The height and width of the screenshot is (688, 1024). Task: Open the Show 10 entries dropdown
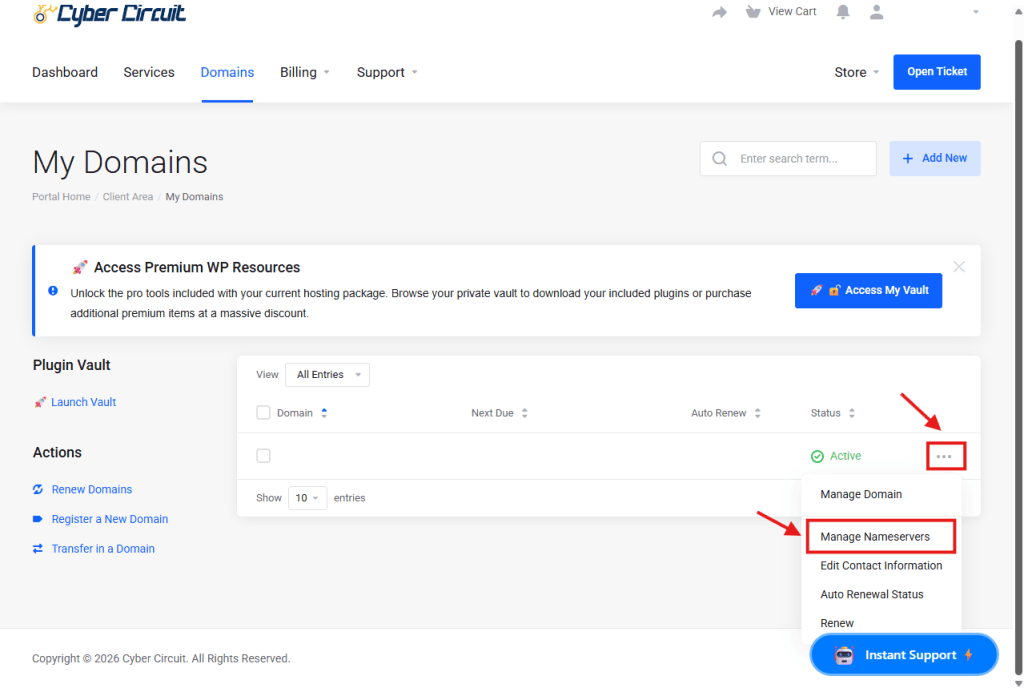307,498
